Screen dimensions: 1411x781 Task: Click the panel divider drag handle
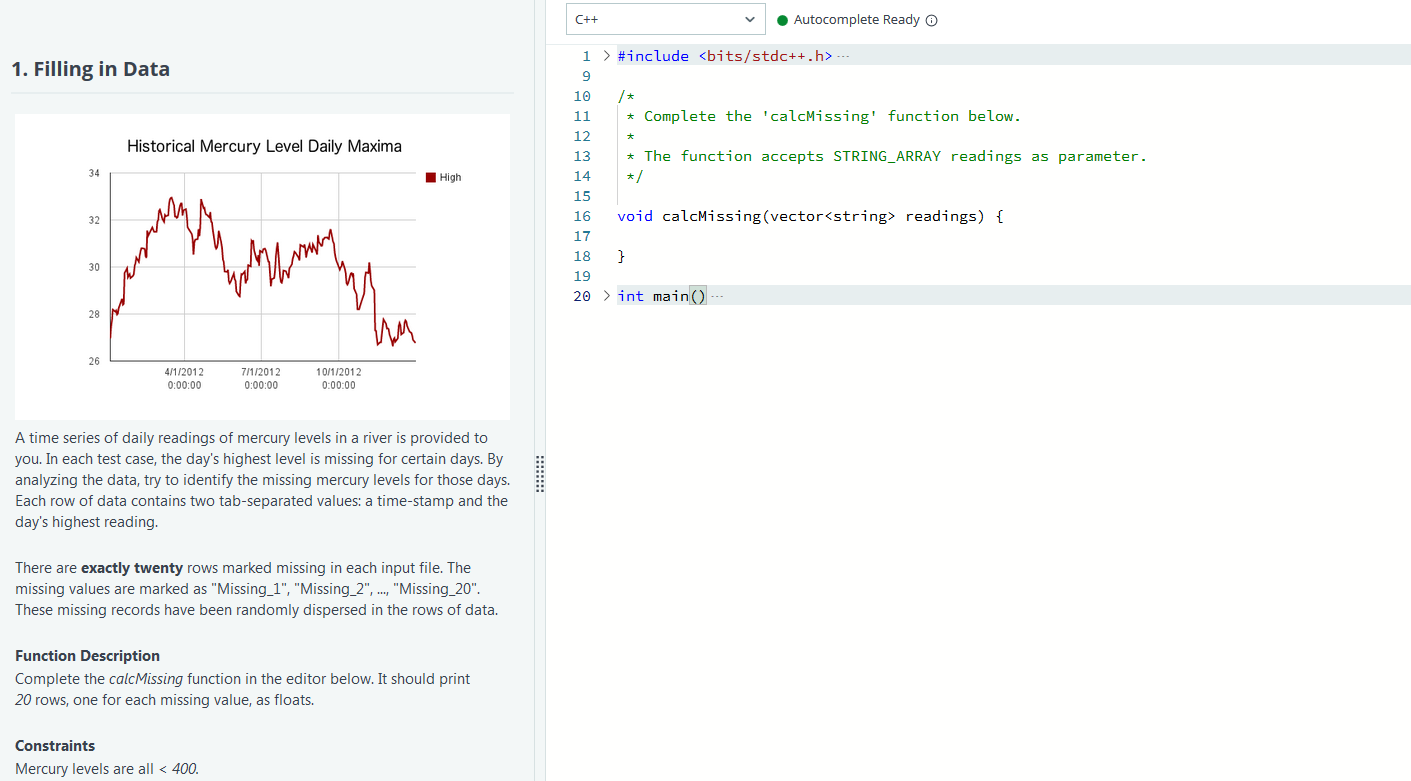(x=540, y=474)
